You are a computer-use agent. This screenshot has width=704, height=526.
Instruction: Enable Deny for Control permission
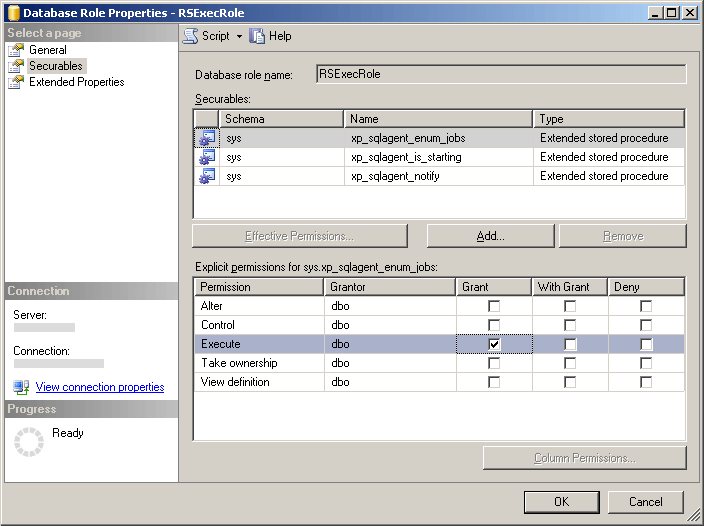coord(646,325)
